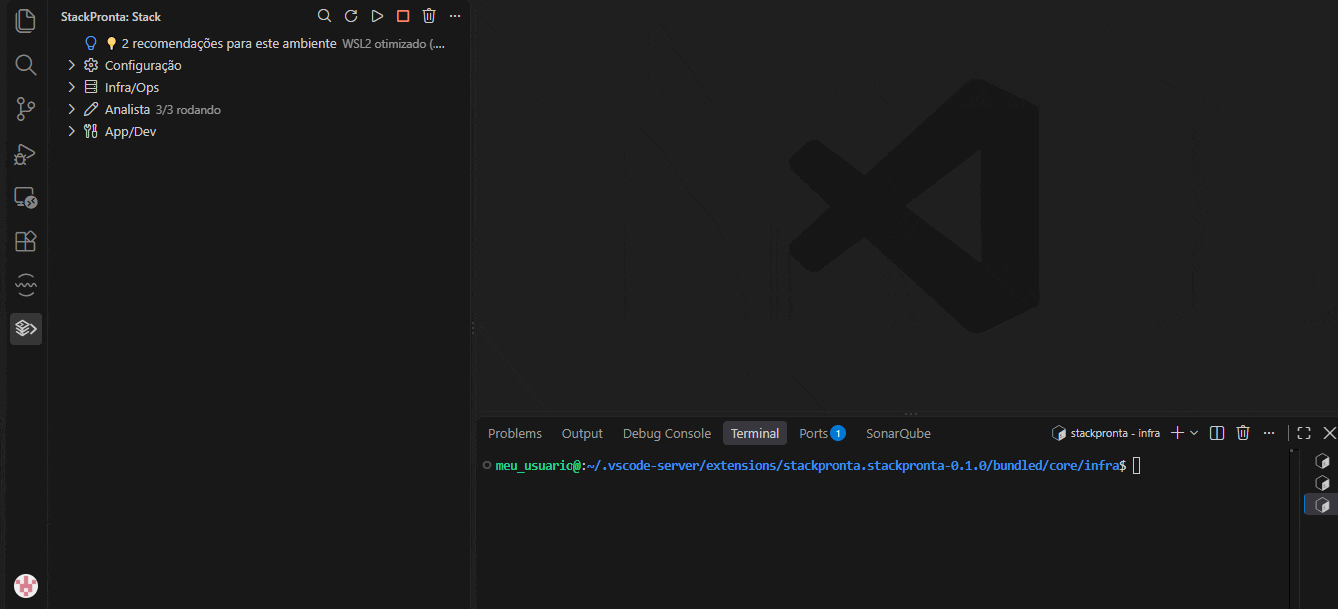Expand the Infra/Ops tree node
The width and height of the screenshot is (1338, 609).
(71, 87)
